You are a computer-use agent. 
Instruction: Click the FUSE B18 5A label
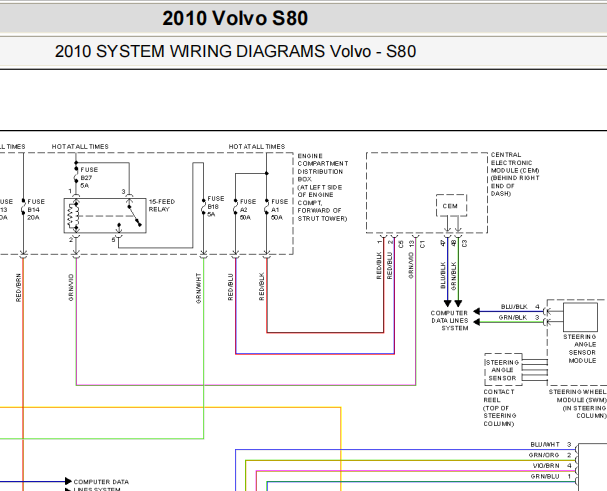(x=216, y=206)
